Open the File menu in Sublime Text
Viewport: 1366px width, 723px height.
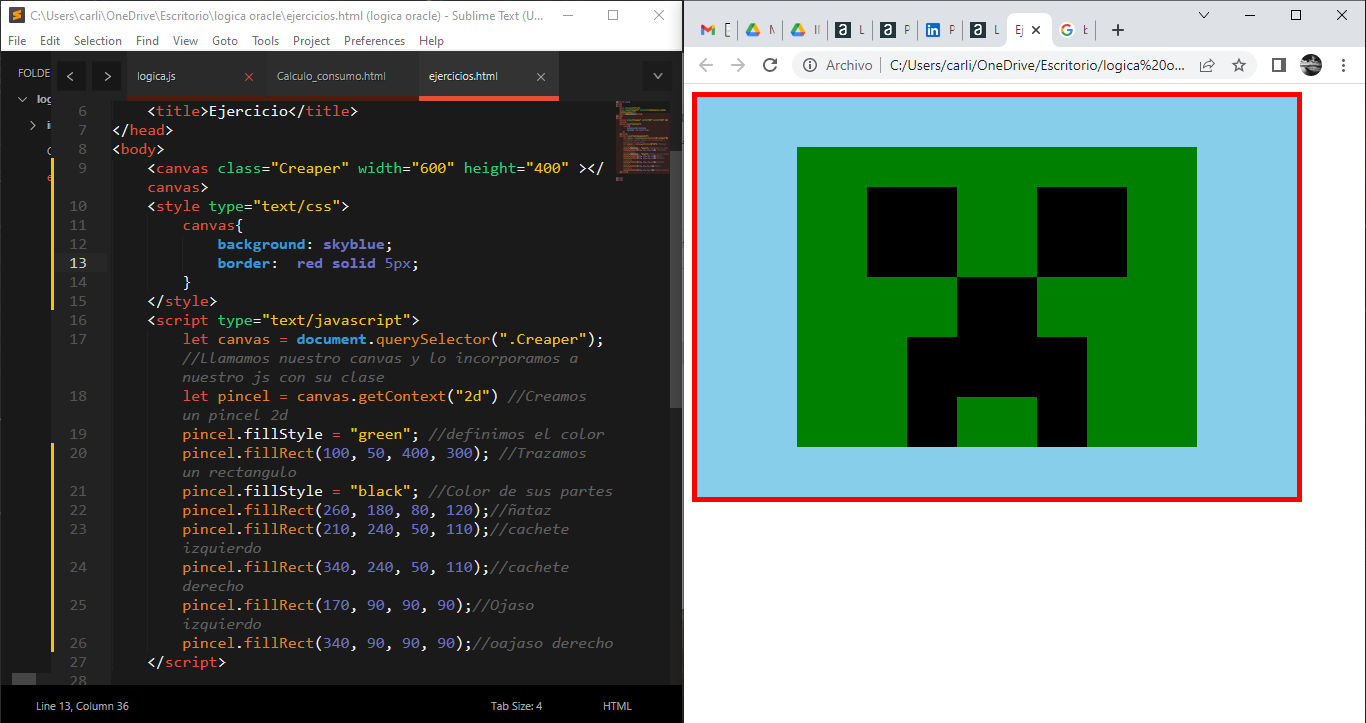click(x=17, y=41)
